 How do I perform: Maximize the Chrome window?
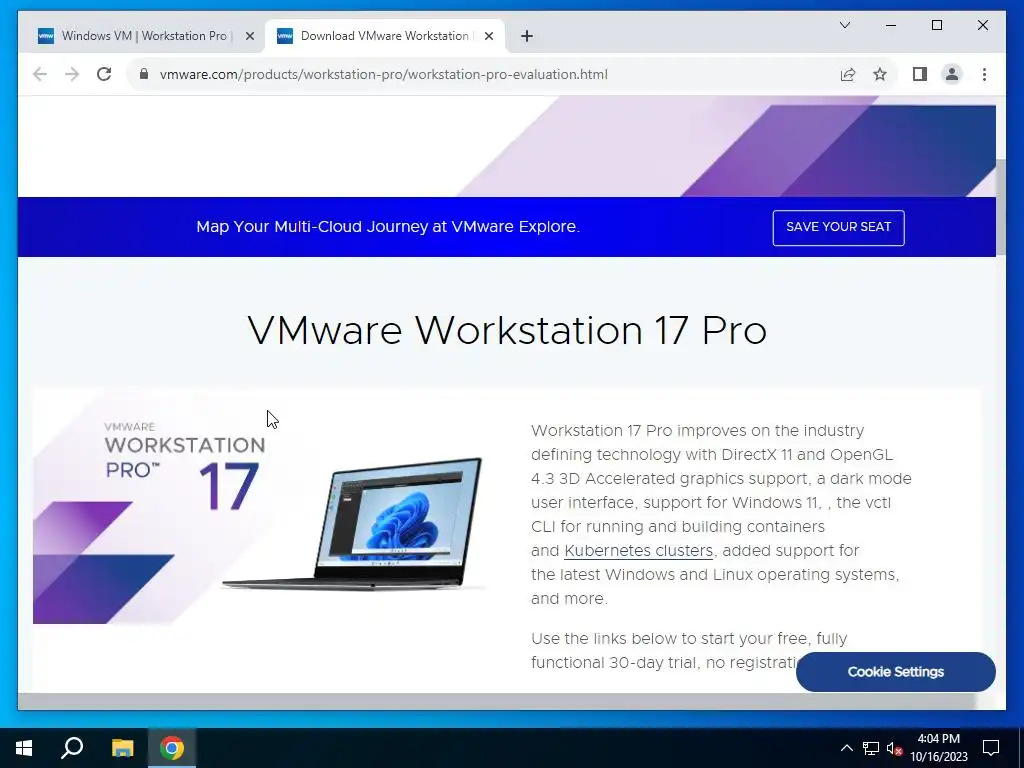(936, 25)
